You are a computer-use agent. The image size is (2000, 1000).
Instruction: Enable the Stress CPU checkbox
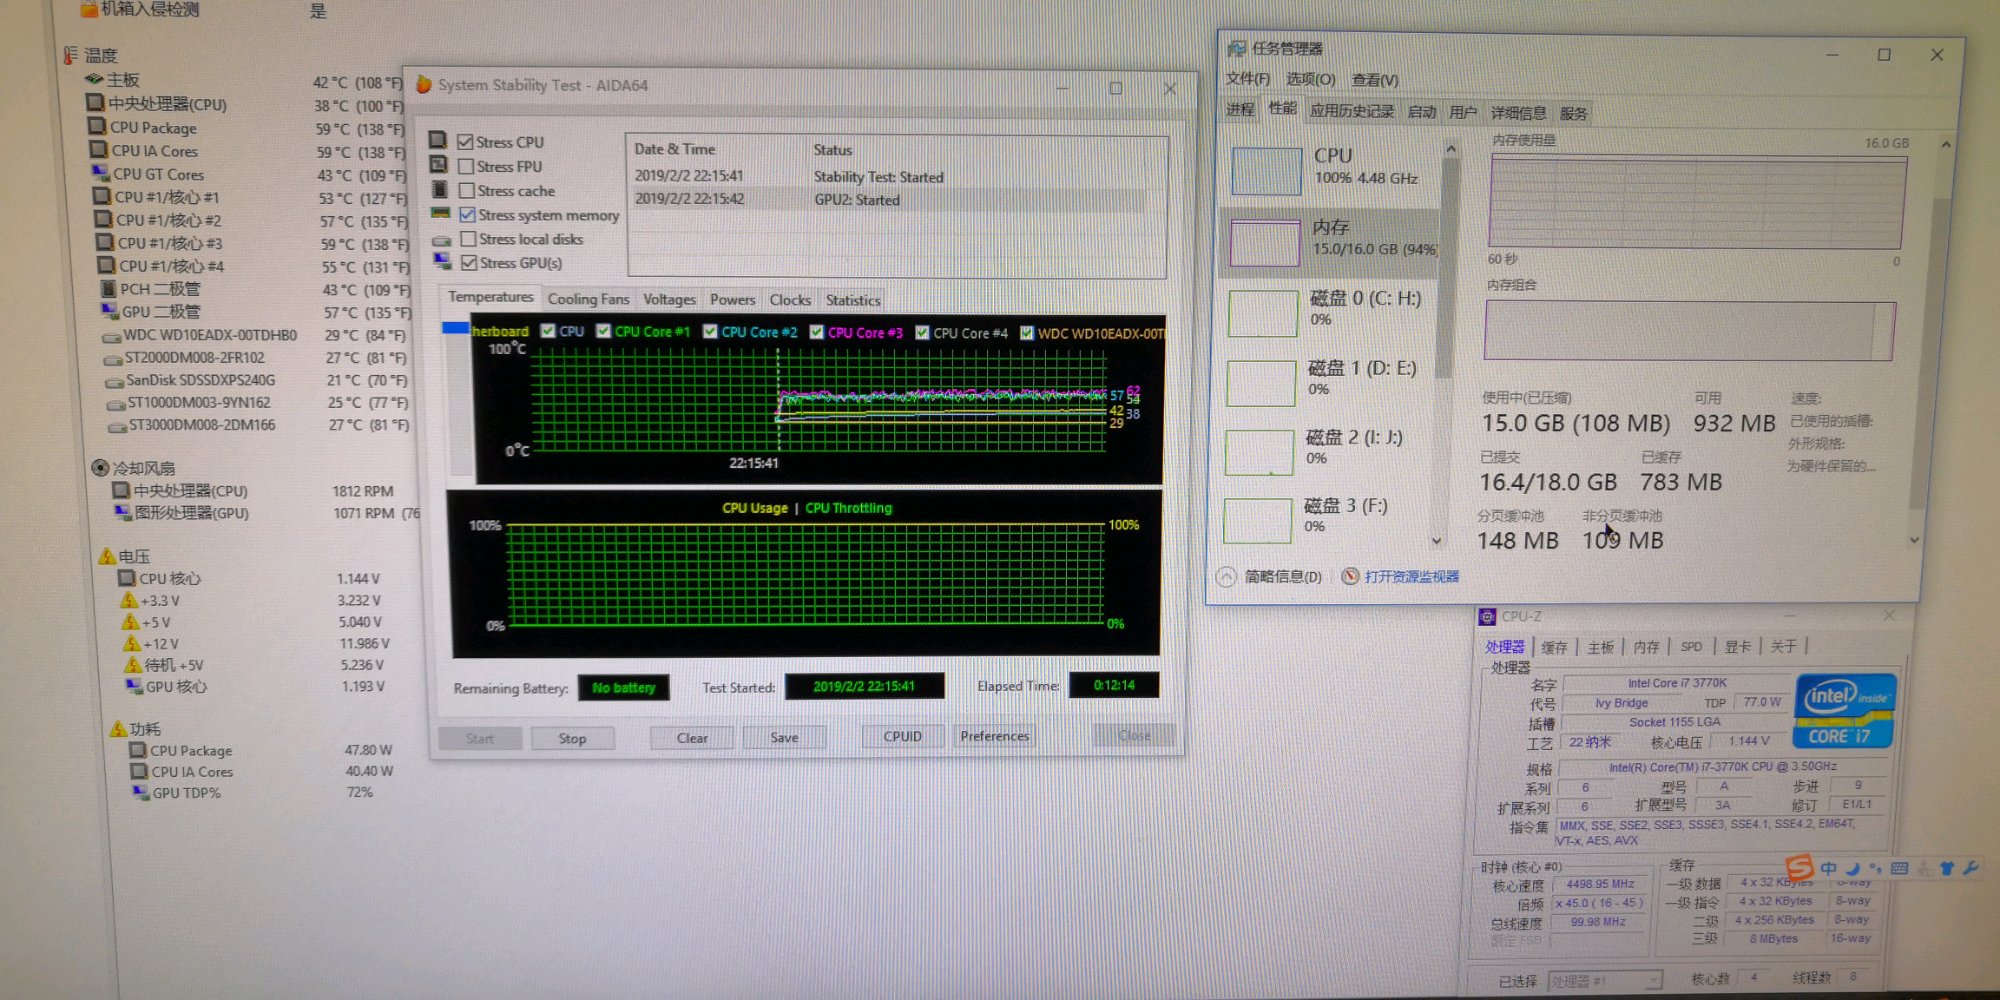click(465, 141)
